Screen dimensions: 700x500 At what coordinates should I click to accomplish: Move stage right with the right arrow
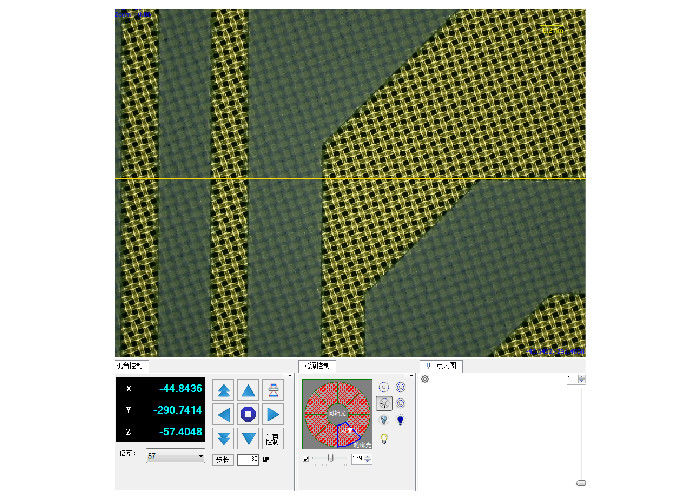[272, 414]
